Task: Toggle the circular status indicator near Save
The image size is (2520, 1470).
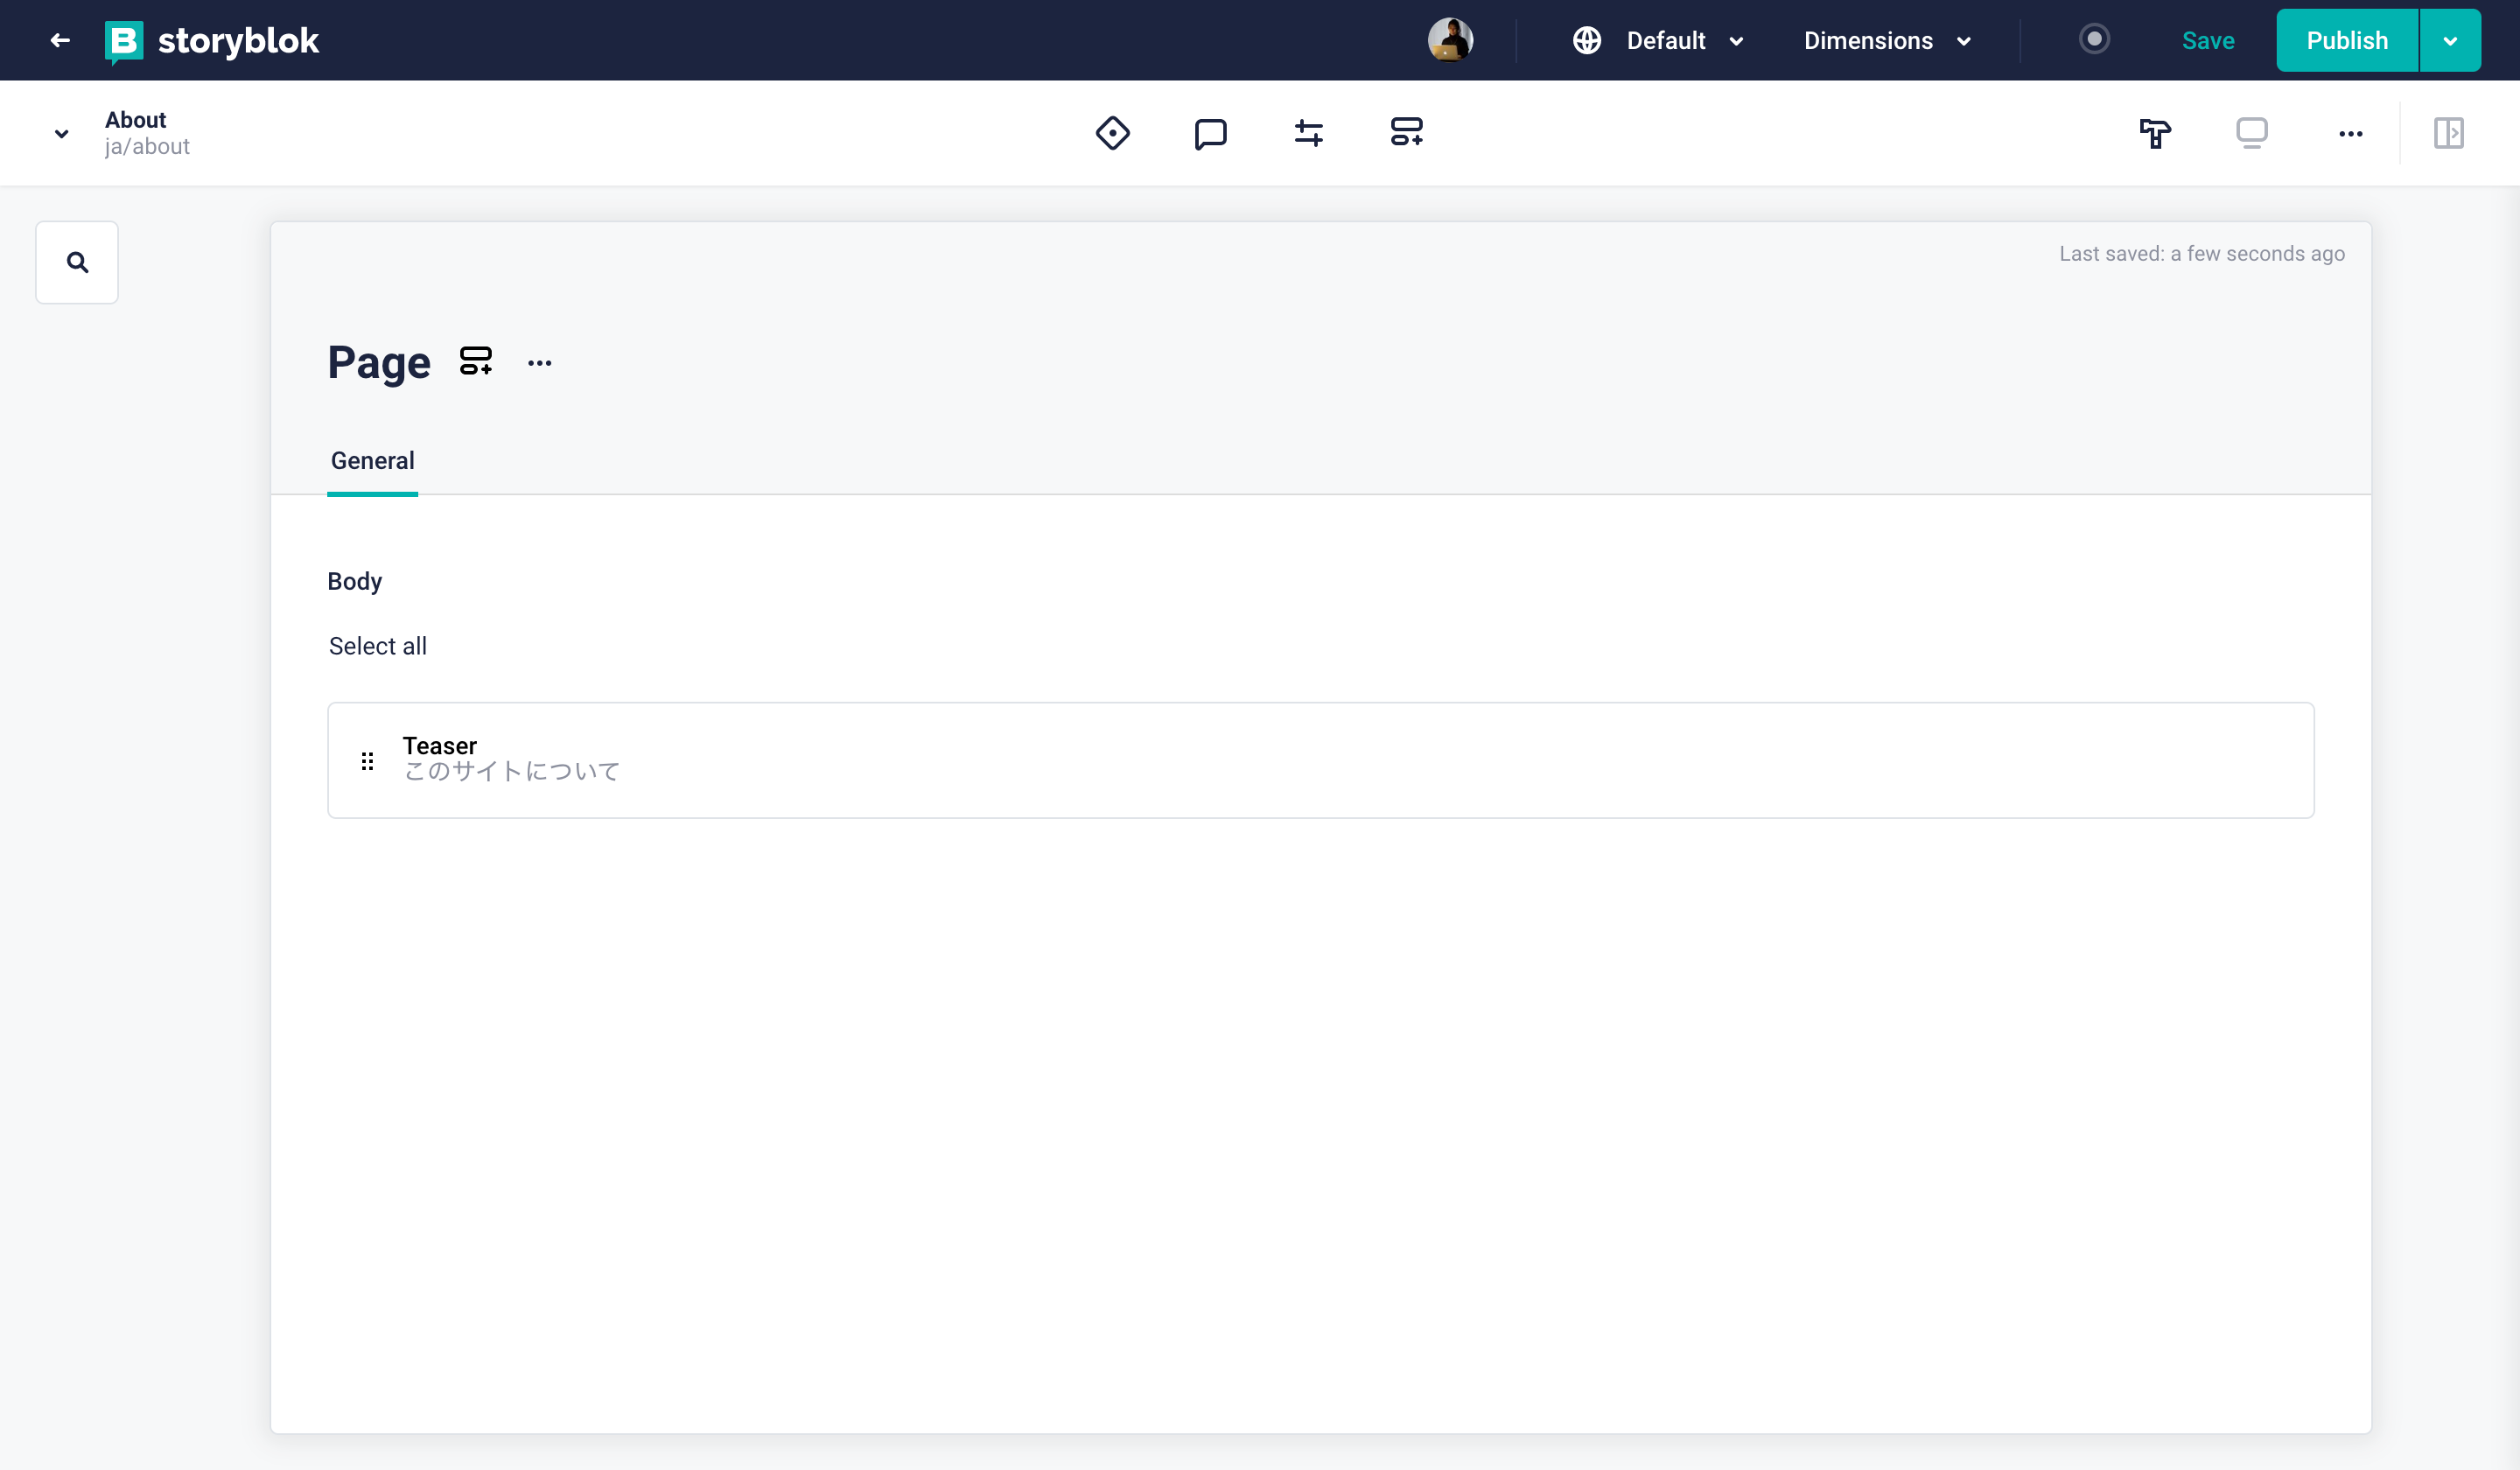Action: click(x=2094, y=40)
